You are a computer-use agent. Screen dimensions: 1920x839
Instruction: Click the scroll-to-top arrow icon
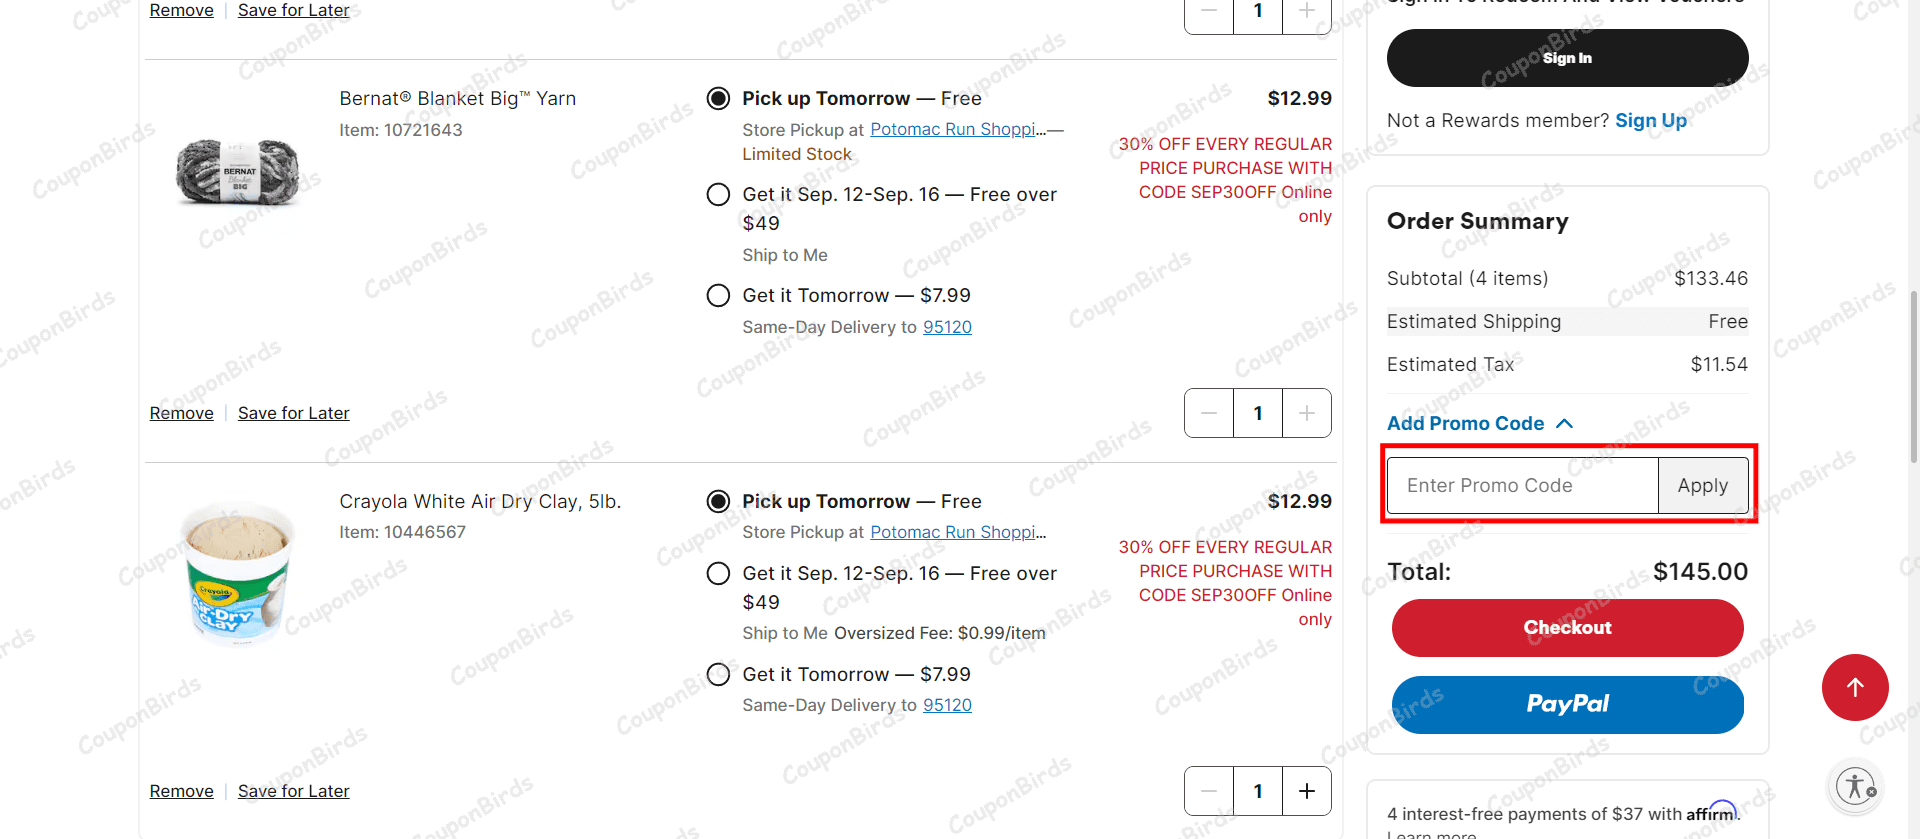coord(1855,687)
